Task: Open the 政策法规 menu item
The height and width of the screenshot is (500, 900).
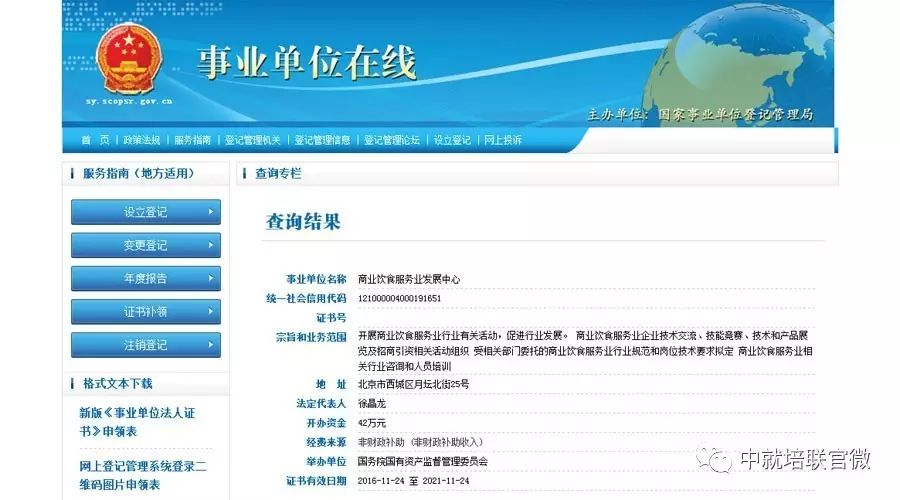Action: point(141,140)
